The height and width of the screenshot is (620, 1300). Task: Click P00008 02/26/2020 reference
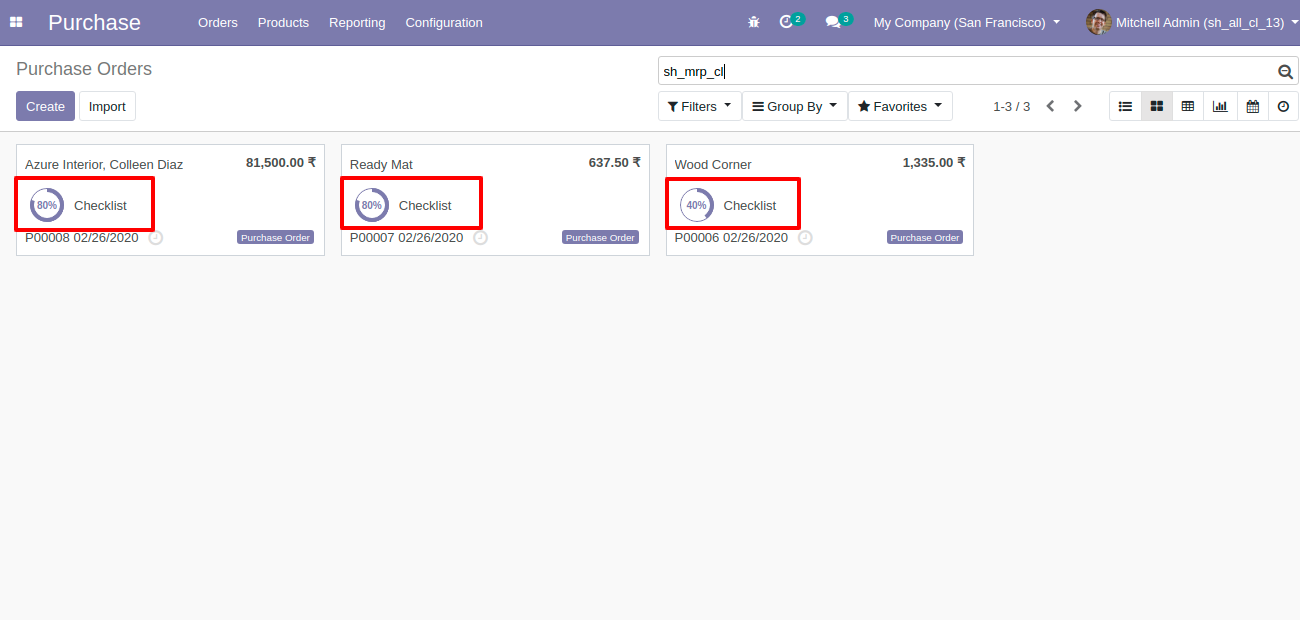(x=82, y=238)
